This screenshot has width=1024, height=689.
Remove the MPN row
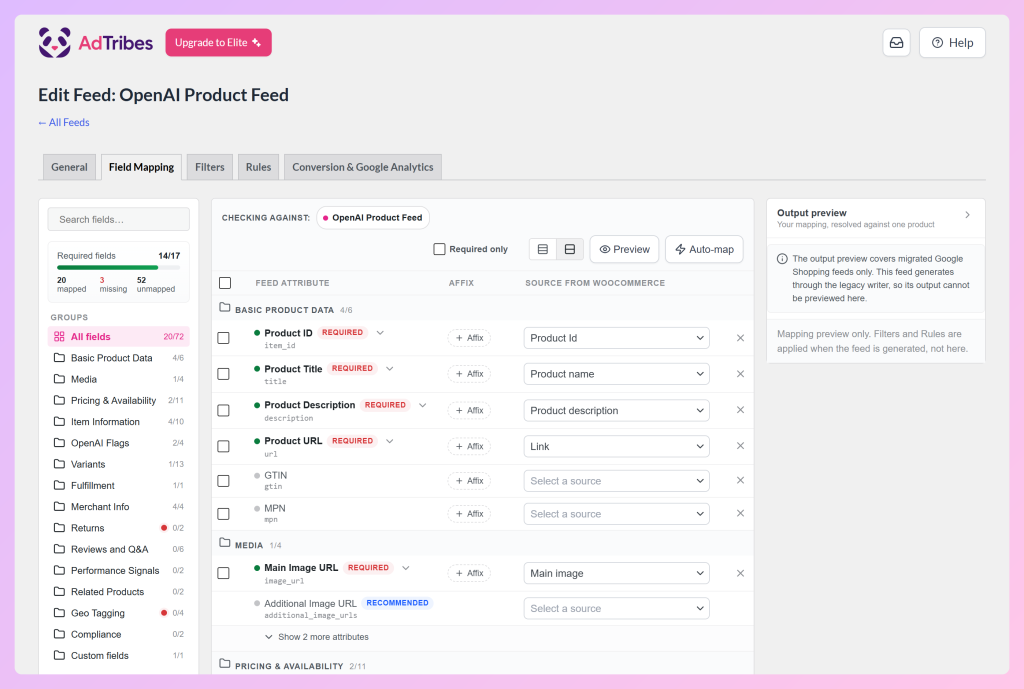740,514
